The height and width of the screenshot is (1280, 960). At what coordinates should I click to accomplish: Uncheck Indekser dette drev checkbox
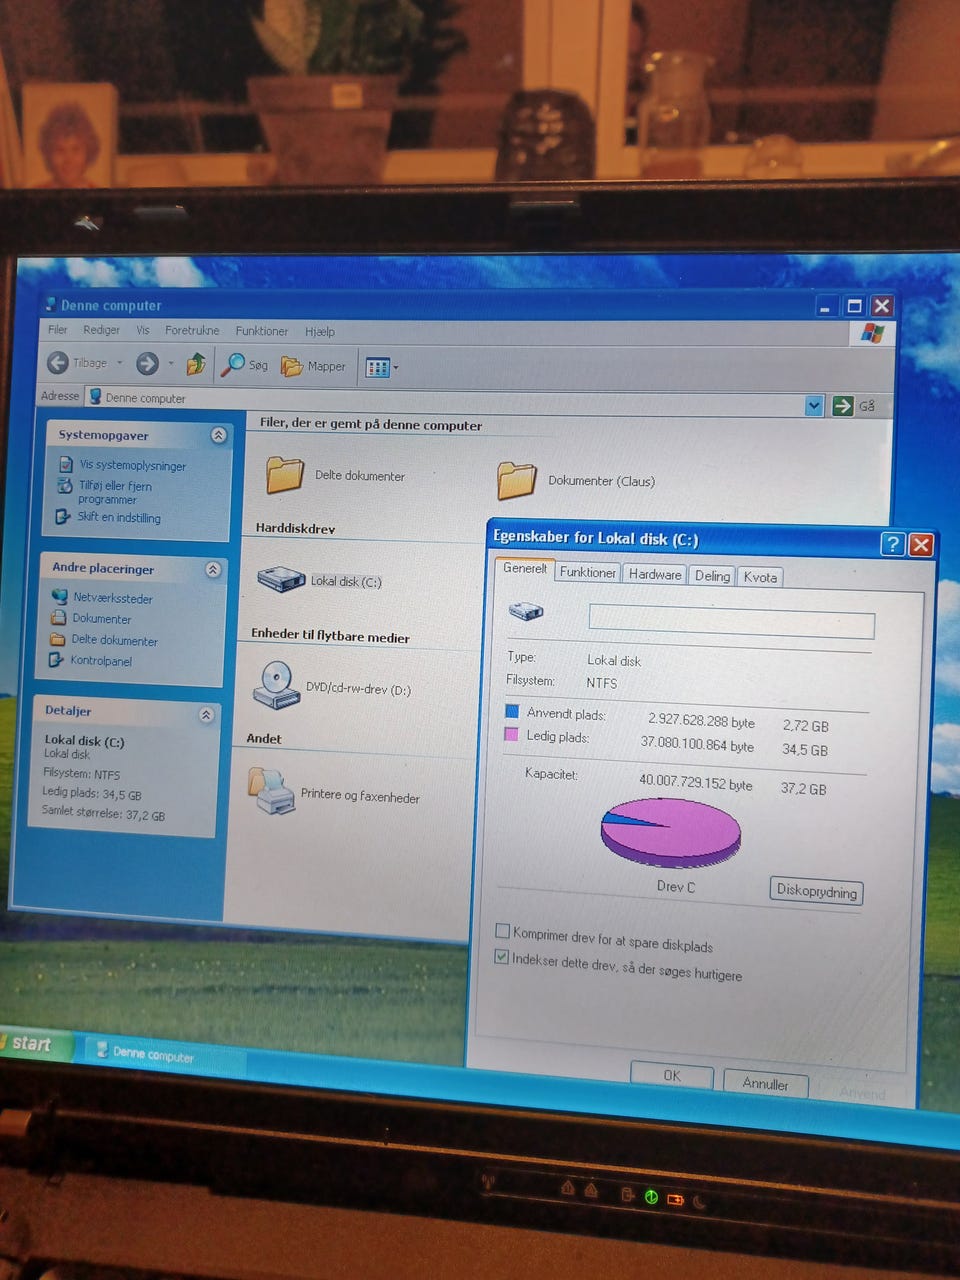(x=502, y=957)
